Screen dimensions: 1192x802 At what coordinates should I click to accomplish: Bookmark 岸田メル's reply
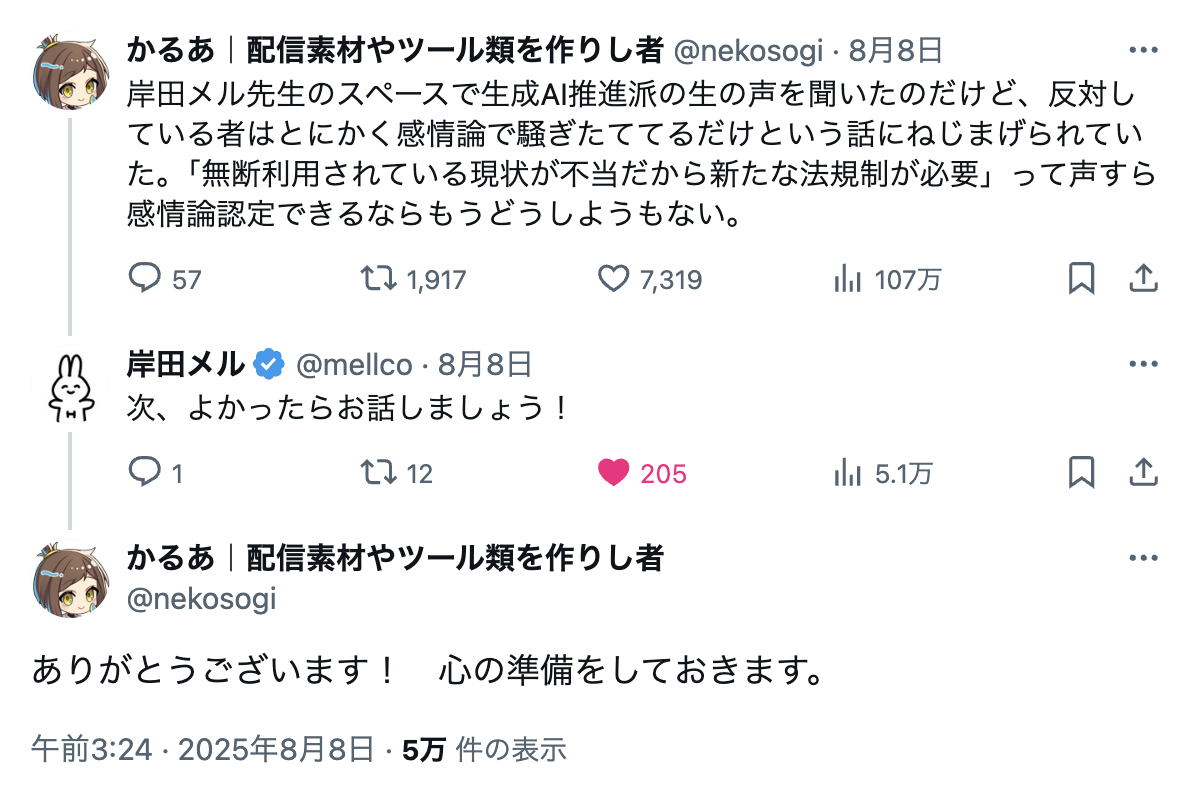click(x=1081, y=472)
